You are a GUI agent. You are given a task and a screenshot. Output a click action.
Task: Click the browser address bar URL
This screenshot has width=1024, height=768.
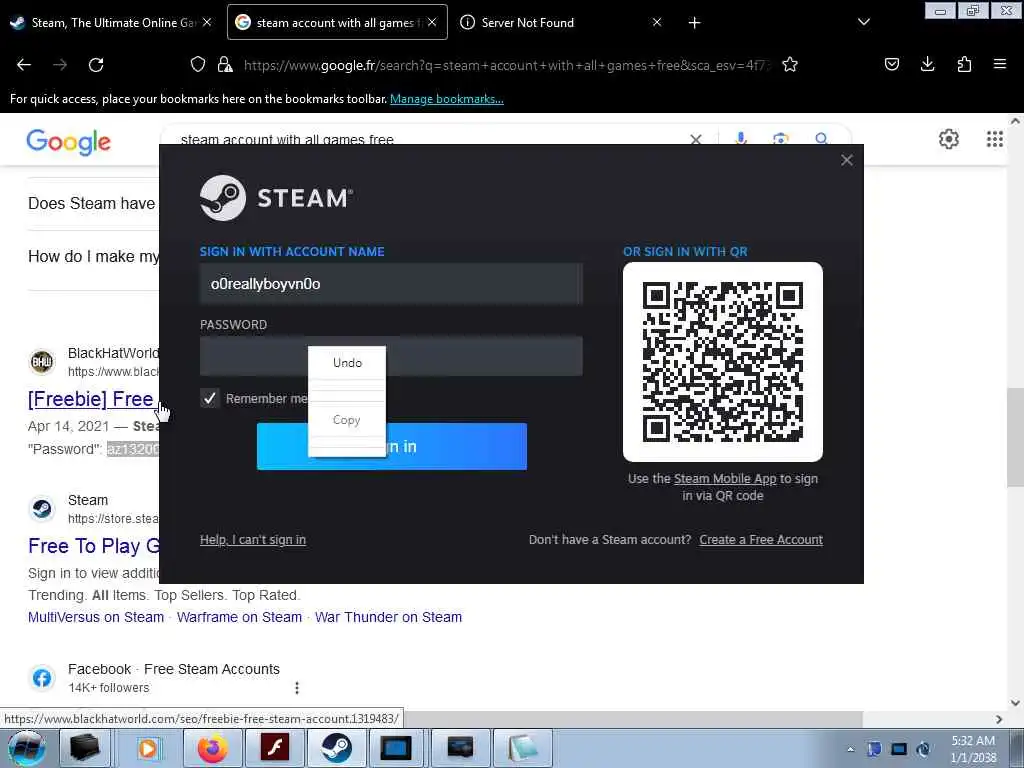click(x=507, y=65)
